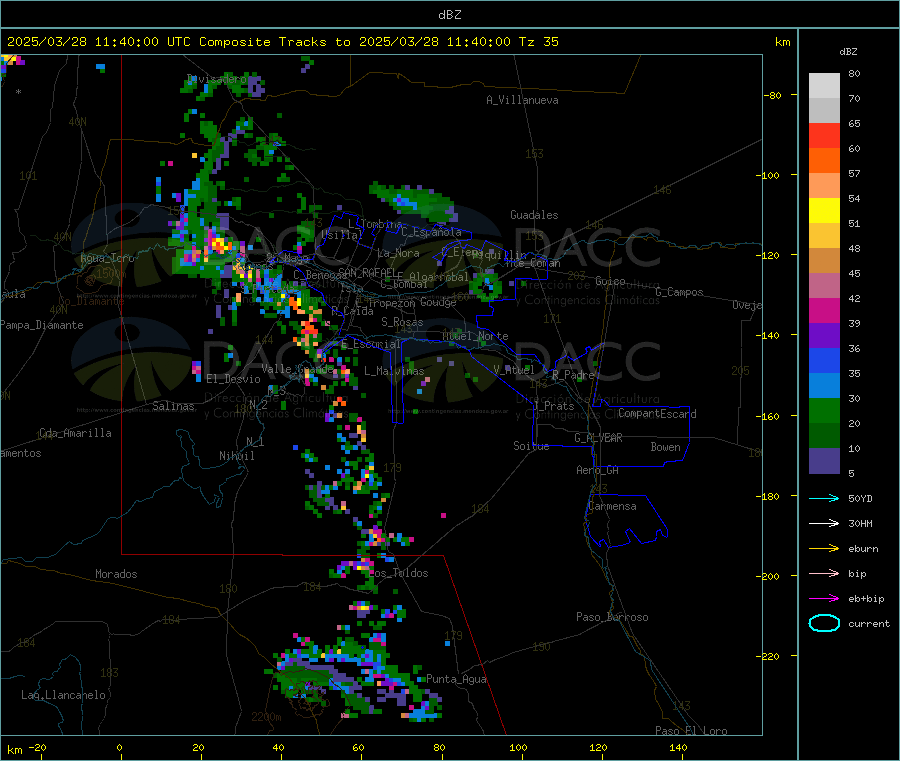
Task: Click the 'dBZ' heading above color scale
Action: click(848, 52)
